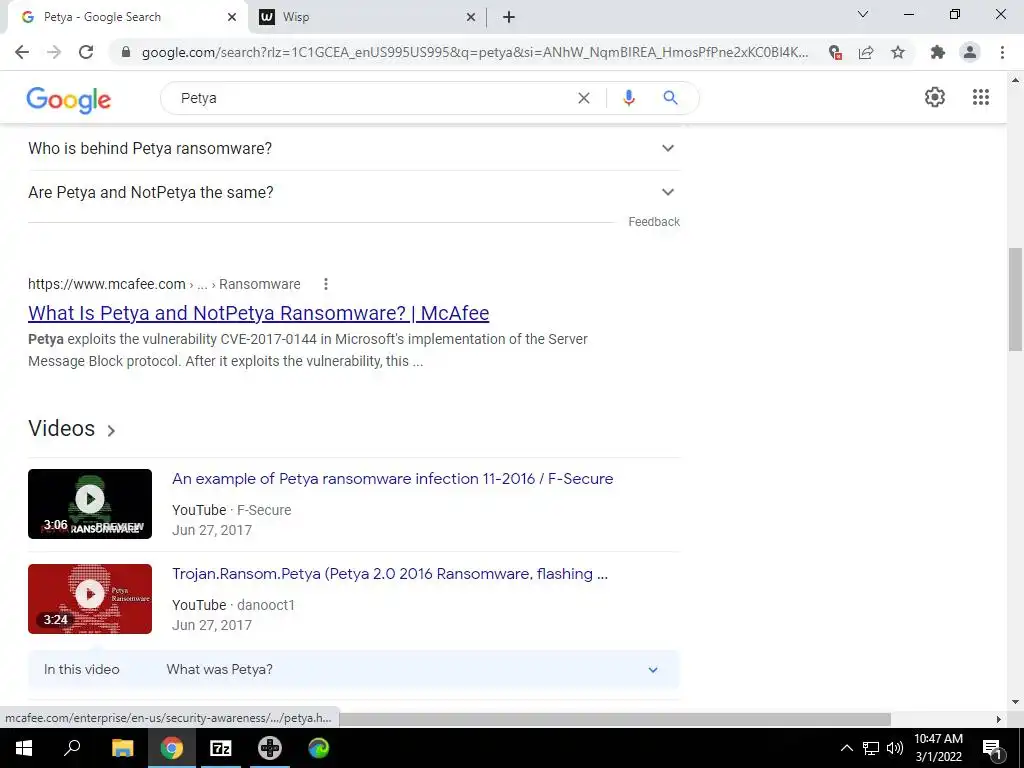Clear the Petya search query

tap(584, 98)
